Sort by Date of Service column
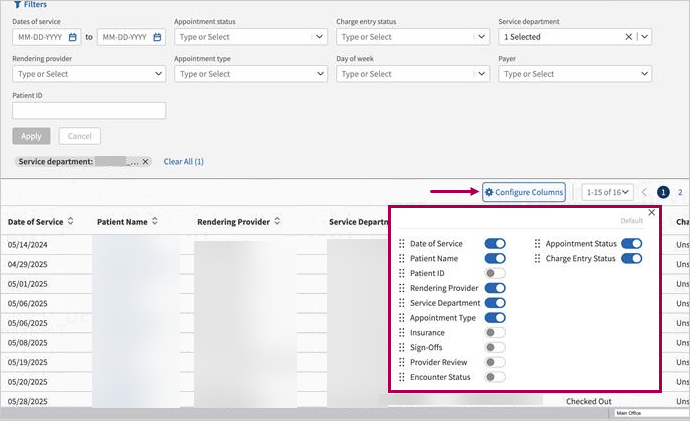This screenshot has height=421, width=690. click(71, 222)
